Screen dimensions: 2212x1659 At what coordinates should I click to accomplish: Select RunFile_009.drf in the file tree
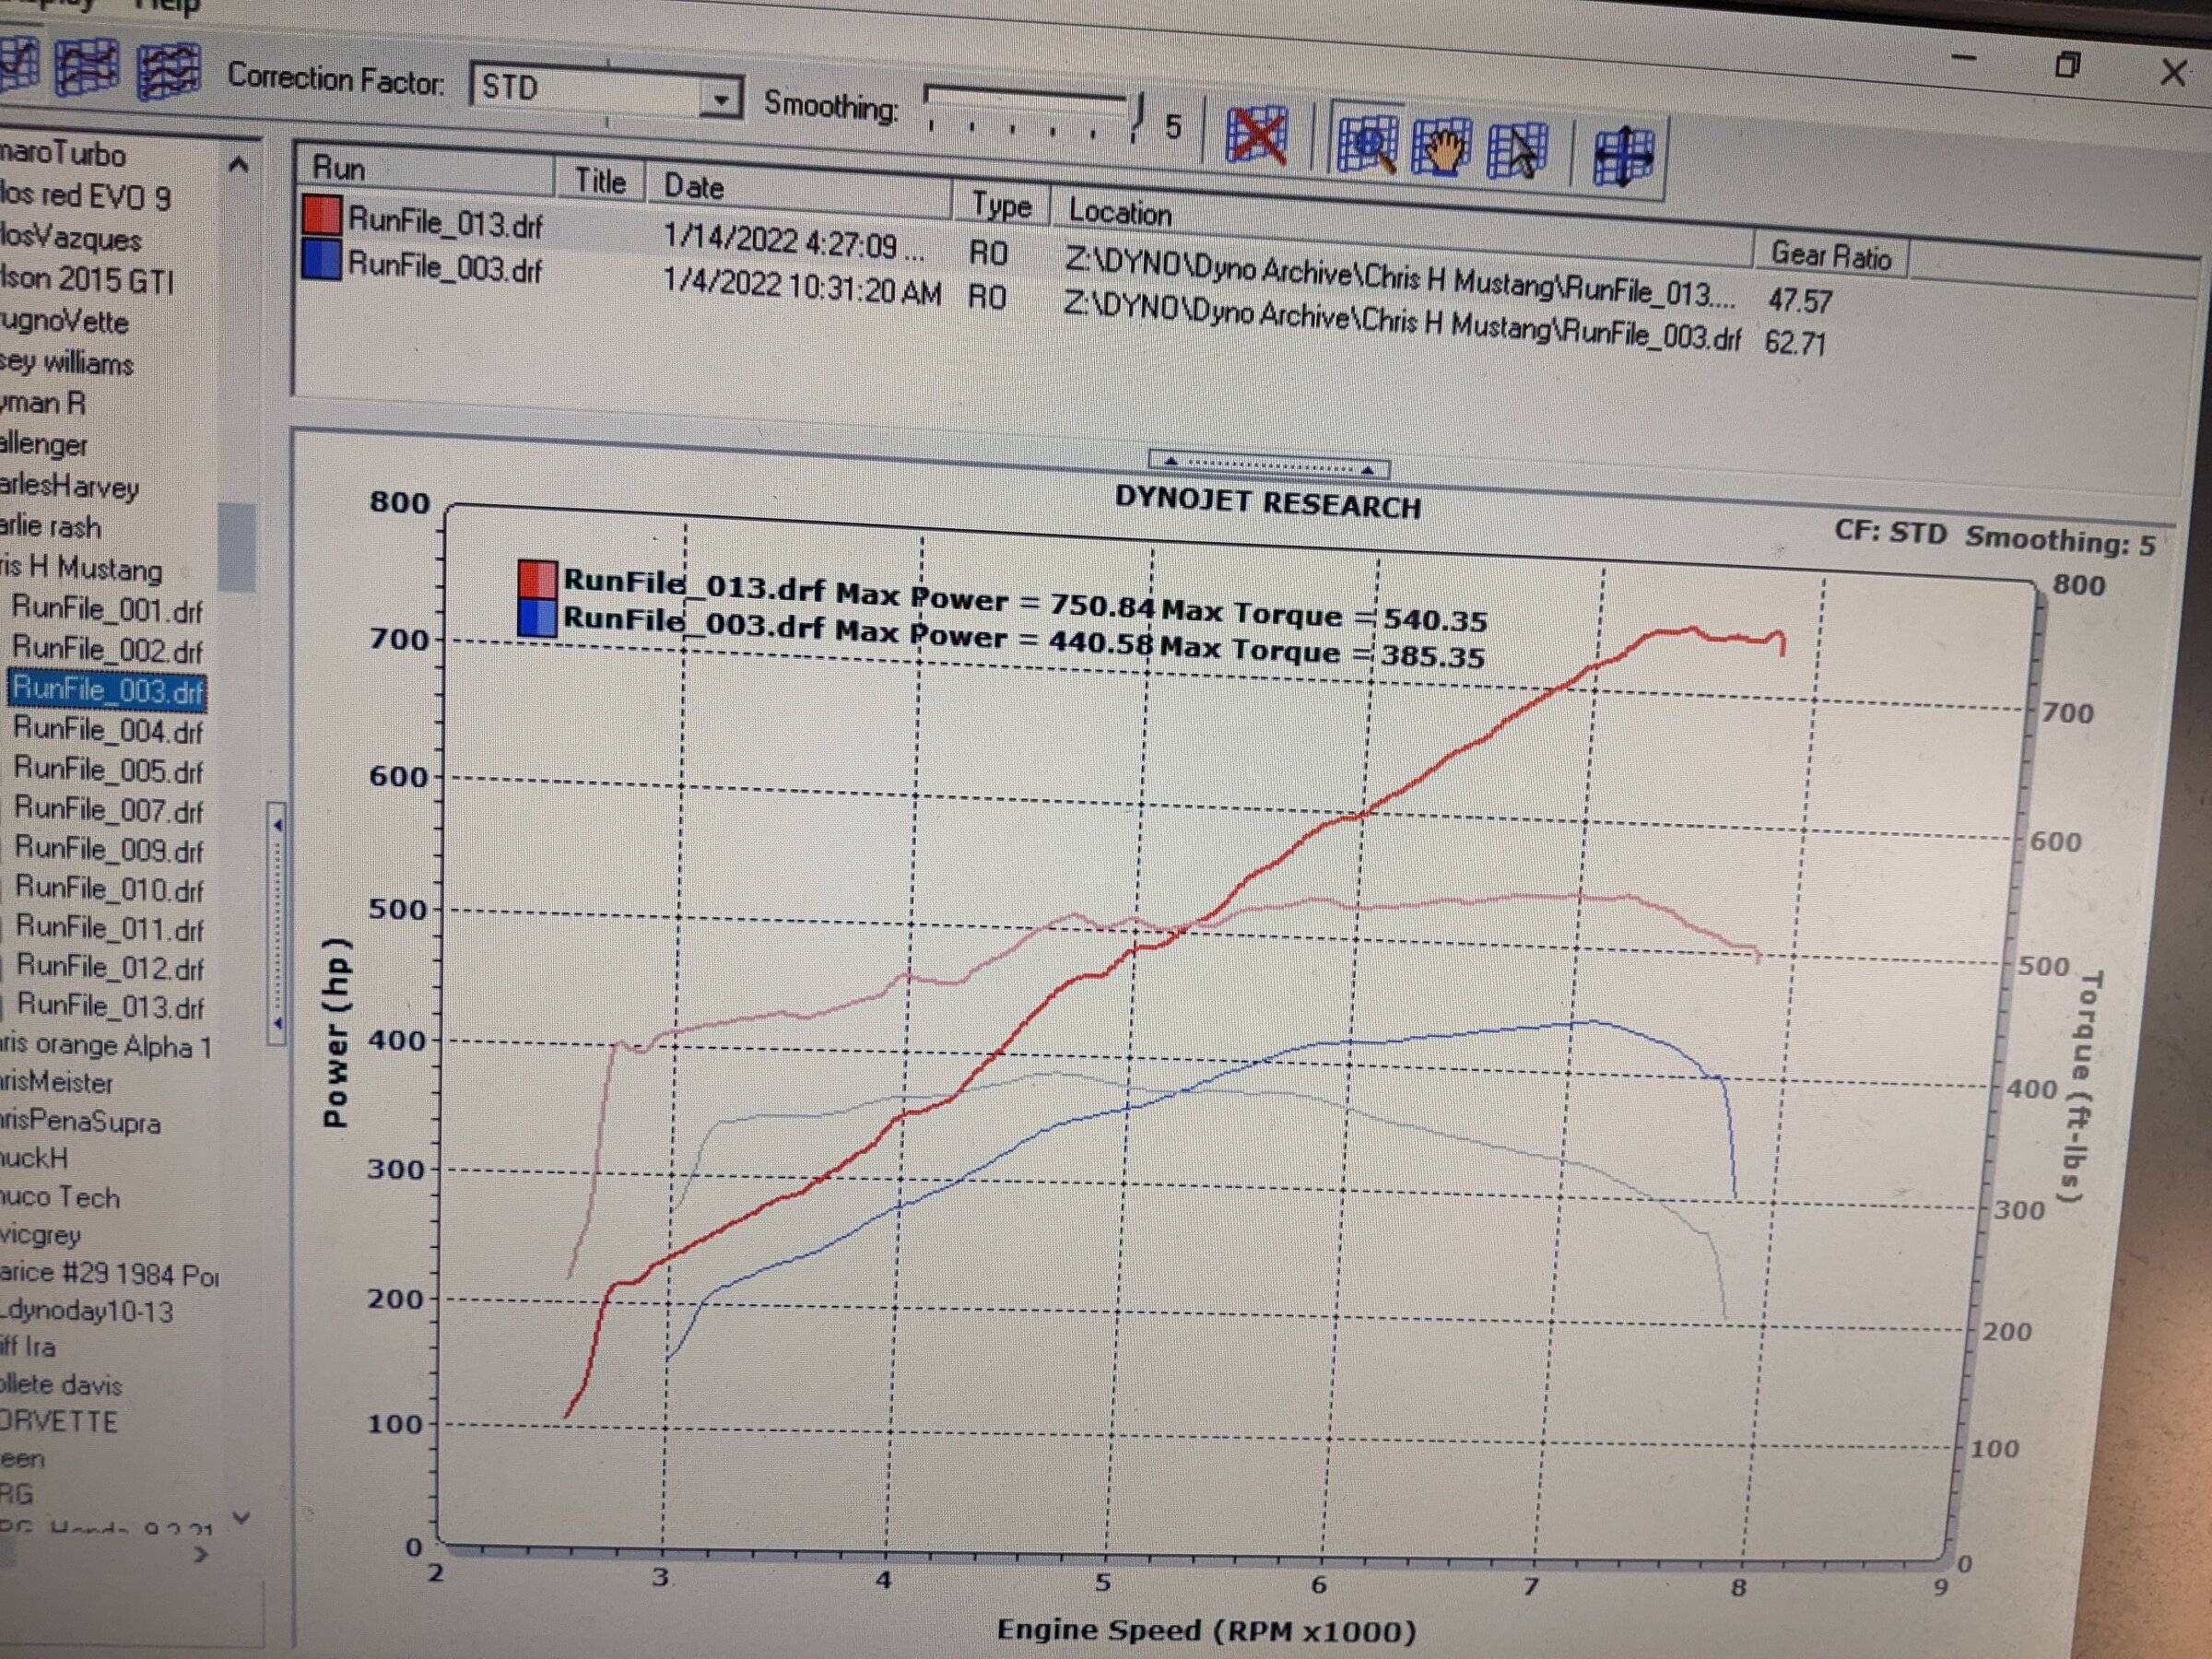coord(110,849)
